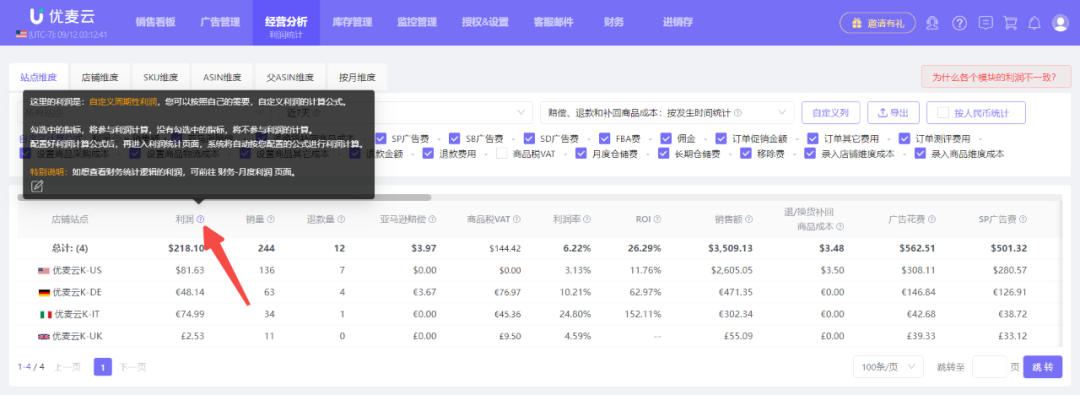Open the 100条/页 page size dropdown
The width and height of the screenshot is (1080, 395).
pos(888,367)
